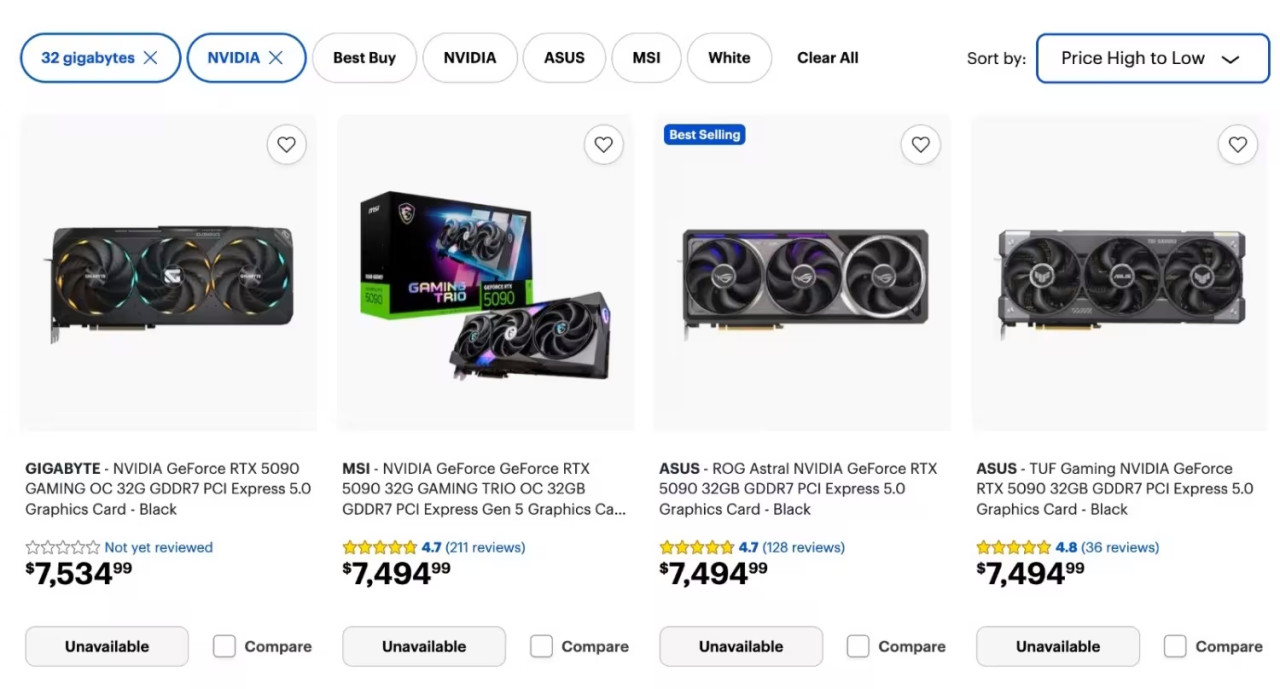
Task: Remove the 32 gigabytes filter via X
Action: pyautogui.click(x=150, y=58)
